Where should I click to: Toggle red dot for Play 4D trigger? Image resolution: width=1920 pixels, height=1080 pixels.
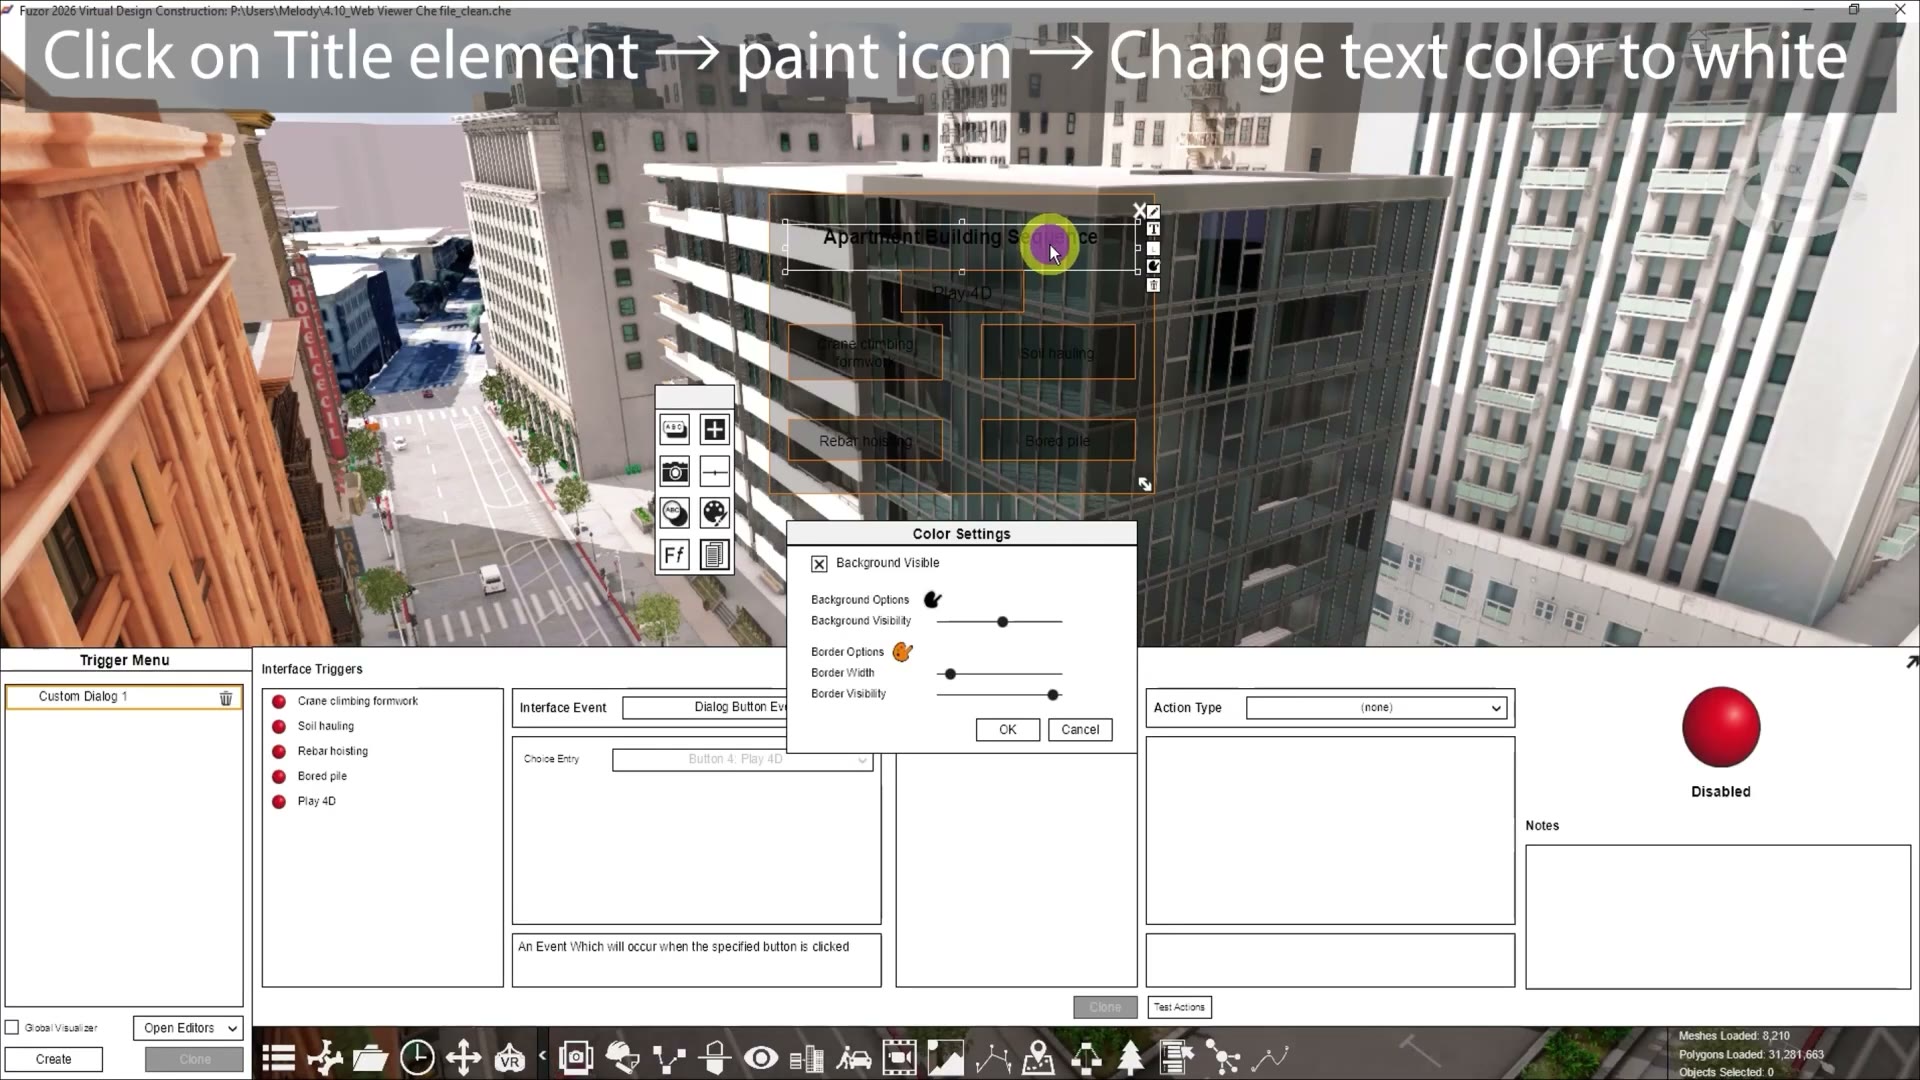click(279, 802)
